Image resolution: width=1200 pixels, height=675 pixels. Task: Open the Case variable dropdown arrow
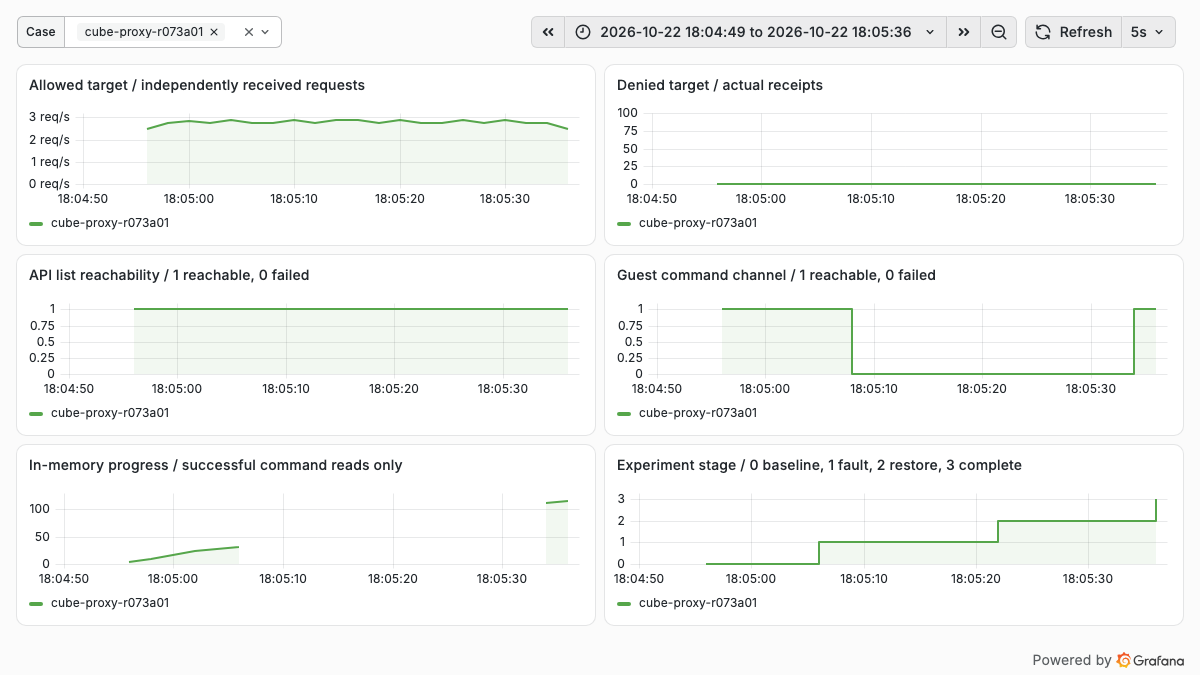[x=265, y=32]
